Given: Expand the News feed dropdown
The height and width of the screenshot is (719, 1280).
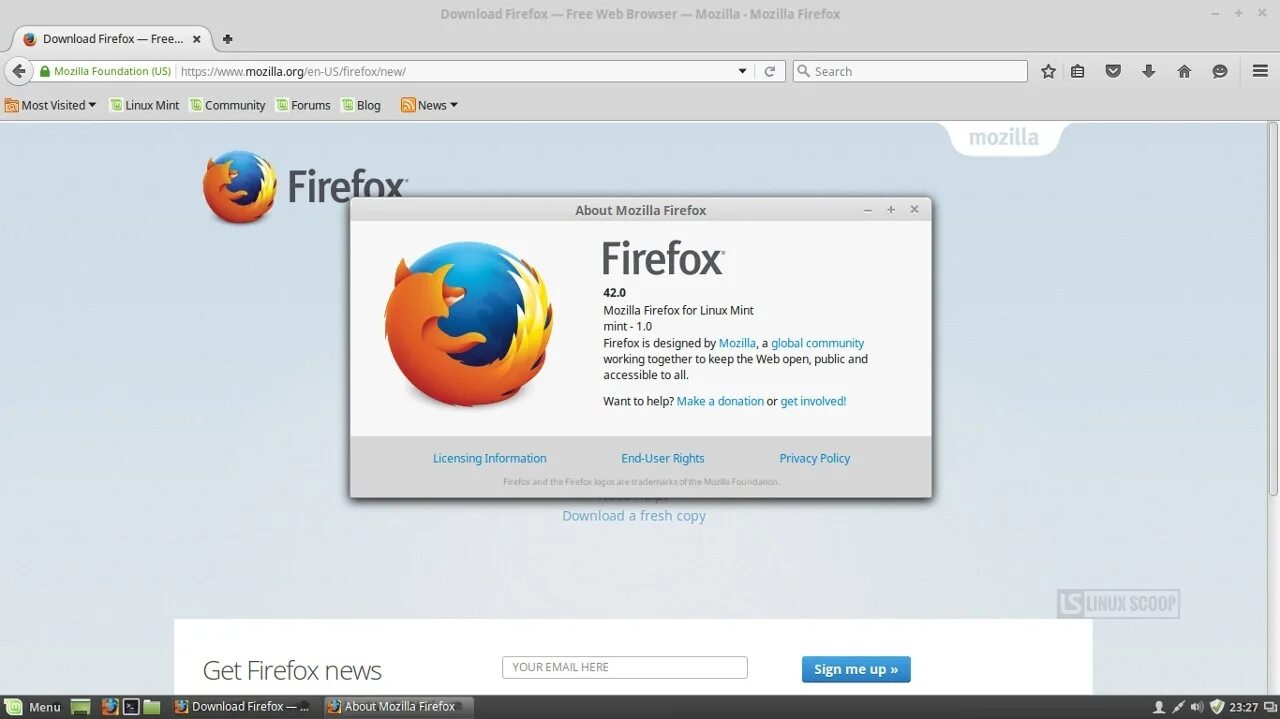Looking at the screenshot, I should (x=429, y=105).
